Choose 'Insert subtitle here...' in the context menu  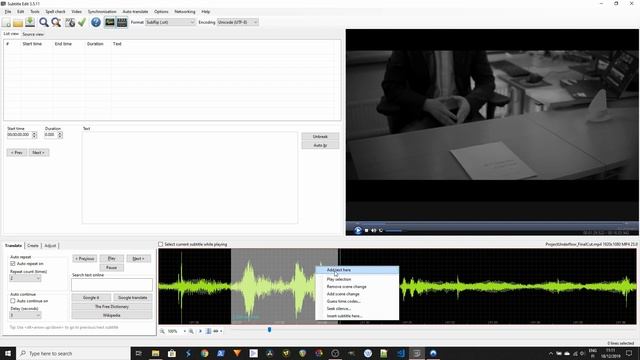357,316
